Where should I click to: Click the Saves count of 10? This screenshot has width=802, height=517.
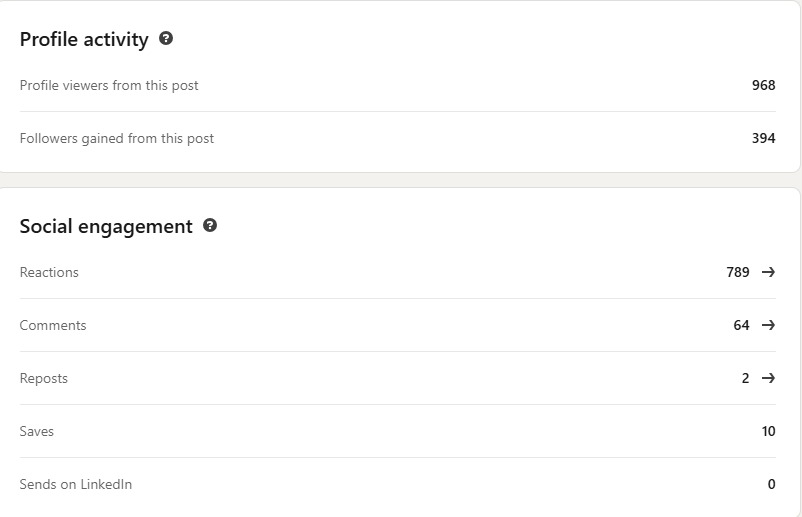[768, 431]
